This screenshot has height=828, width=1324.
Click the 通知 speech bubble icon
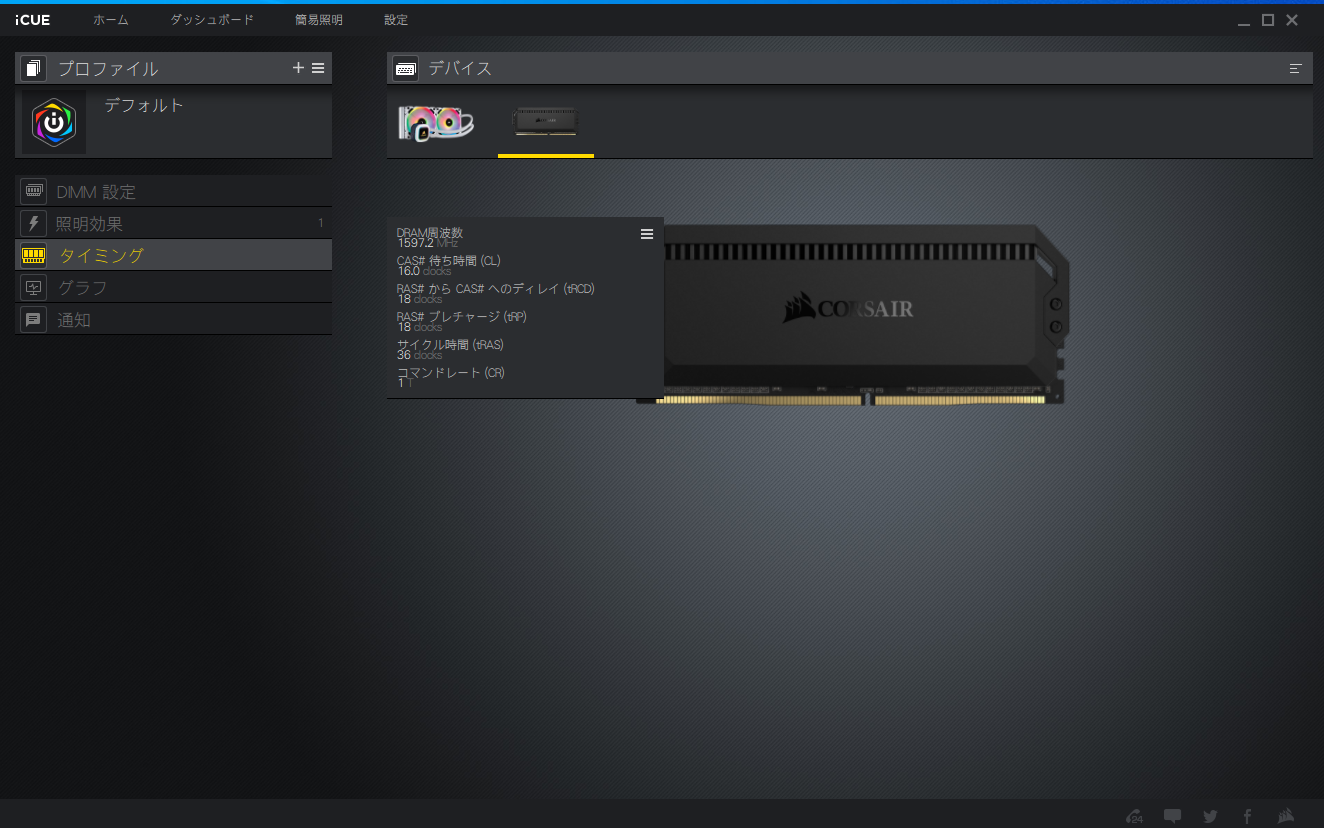click(x=33, y=319)
